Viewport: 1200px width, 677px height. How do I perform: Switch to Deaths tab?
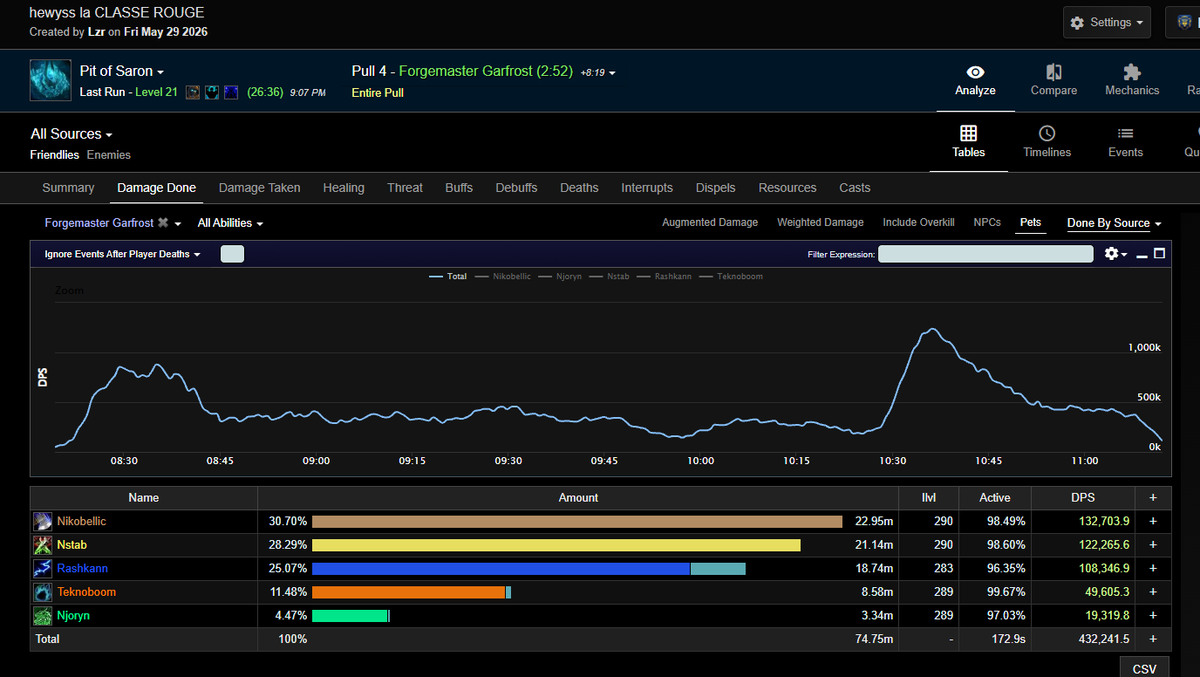(579, 187)
